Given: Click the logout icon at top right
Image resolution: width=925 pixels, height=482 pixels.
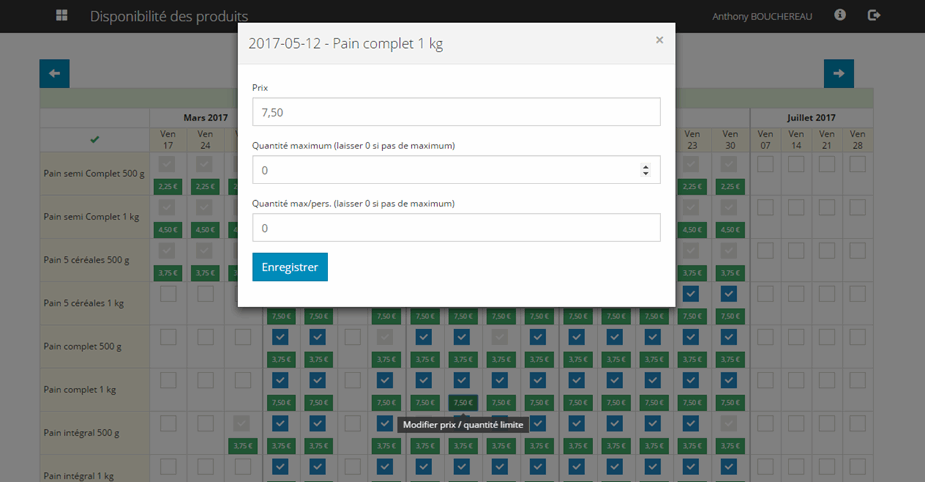Looking at the screenshot, I should point(874,16).
